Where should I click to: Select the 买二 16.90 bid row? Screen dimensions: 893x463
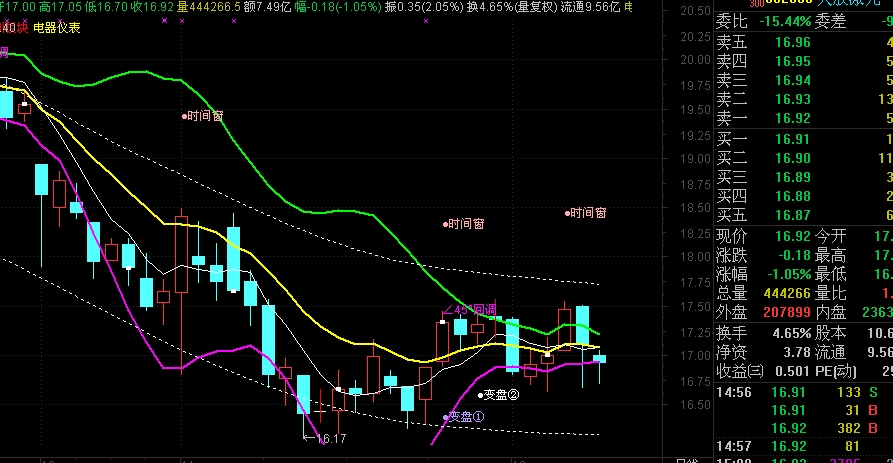click(804, 158)
